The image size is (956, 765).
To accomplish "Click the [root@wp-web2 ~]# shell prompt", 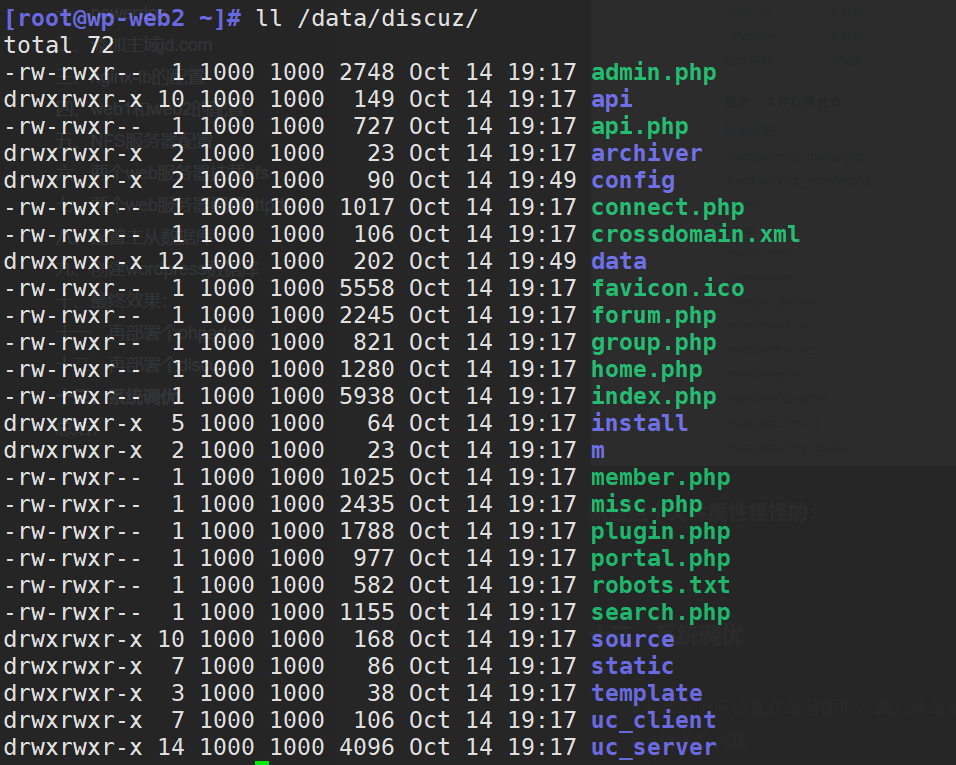I will 123,19.
